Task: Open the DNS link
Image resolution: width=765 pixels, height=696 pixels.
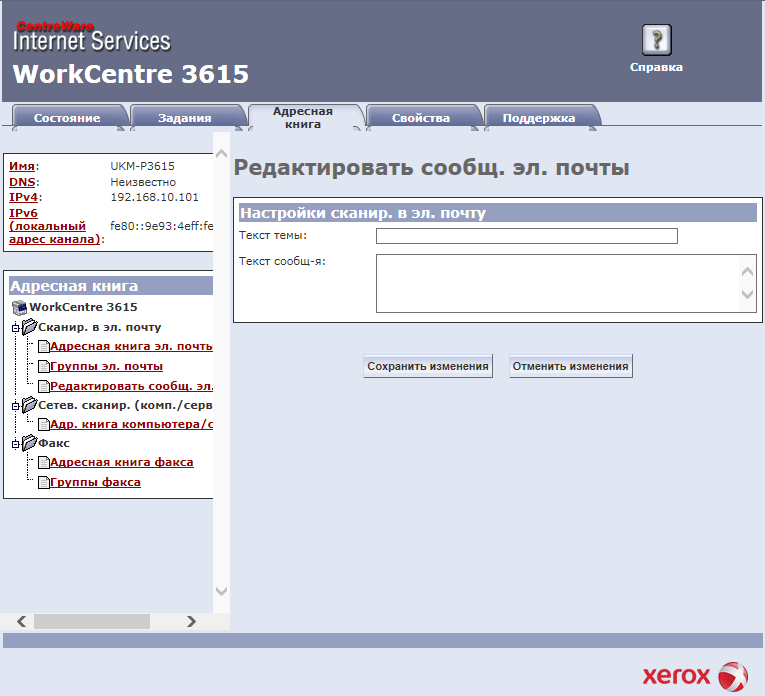Action: [22, 182]
